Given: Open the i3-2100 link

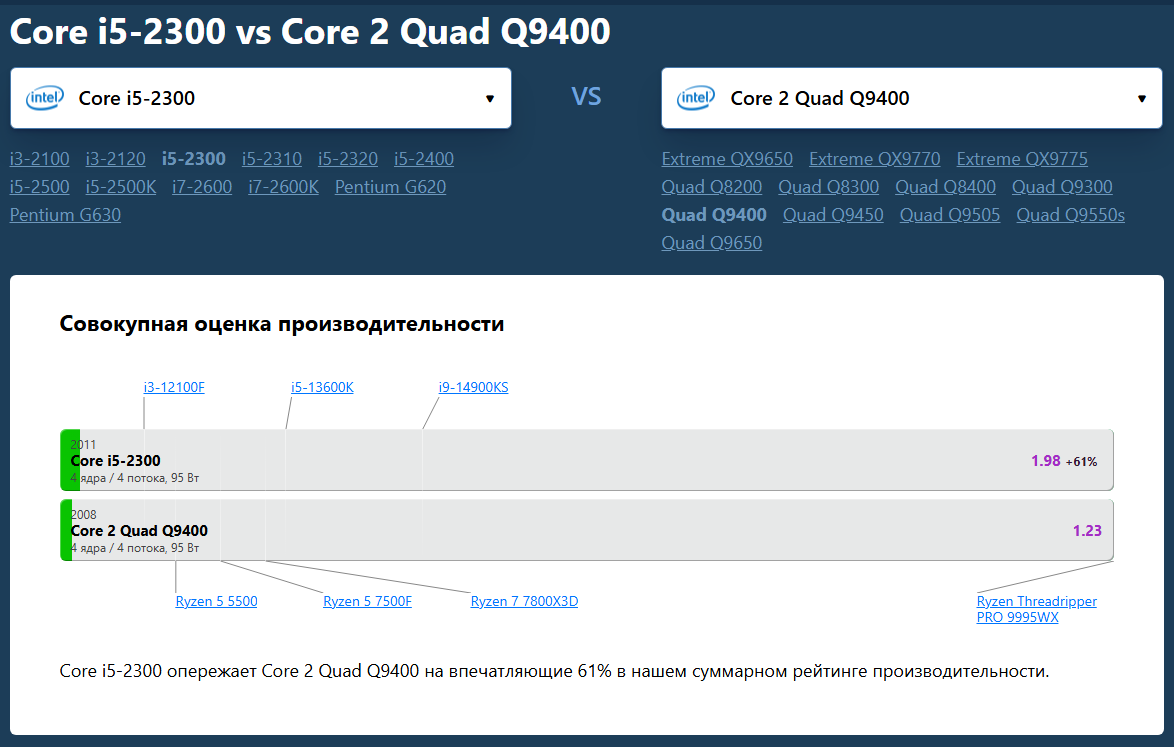Looking at the screenshot, I should [x=40, y=159].
